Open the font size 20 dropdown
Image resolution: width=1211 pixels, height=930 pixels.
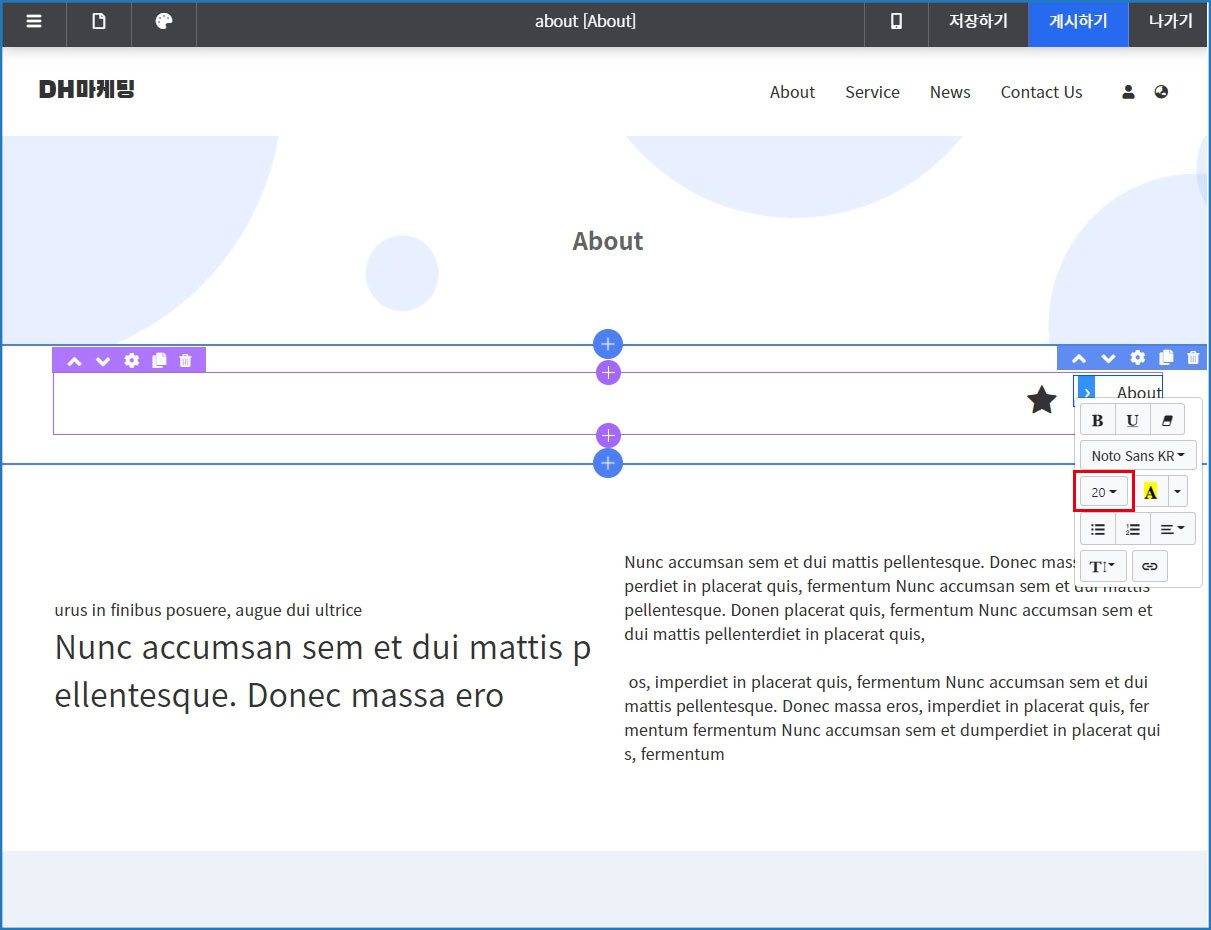point(1104,492)
